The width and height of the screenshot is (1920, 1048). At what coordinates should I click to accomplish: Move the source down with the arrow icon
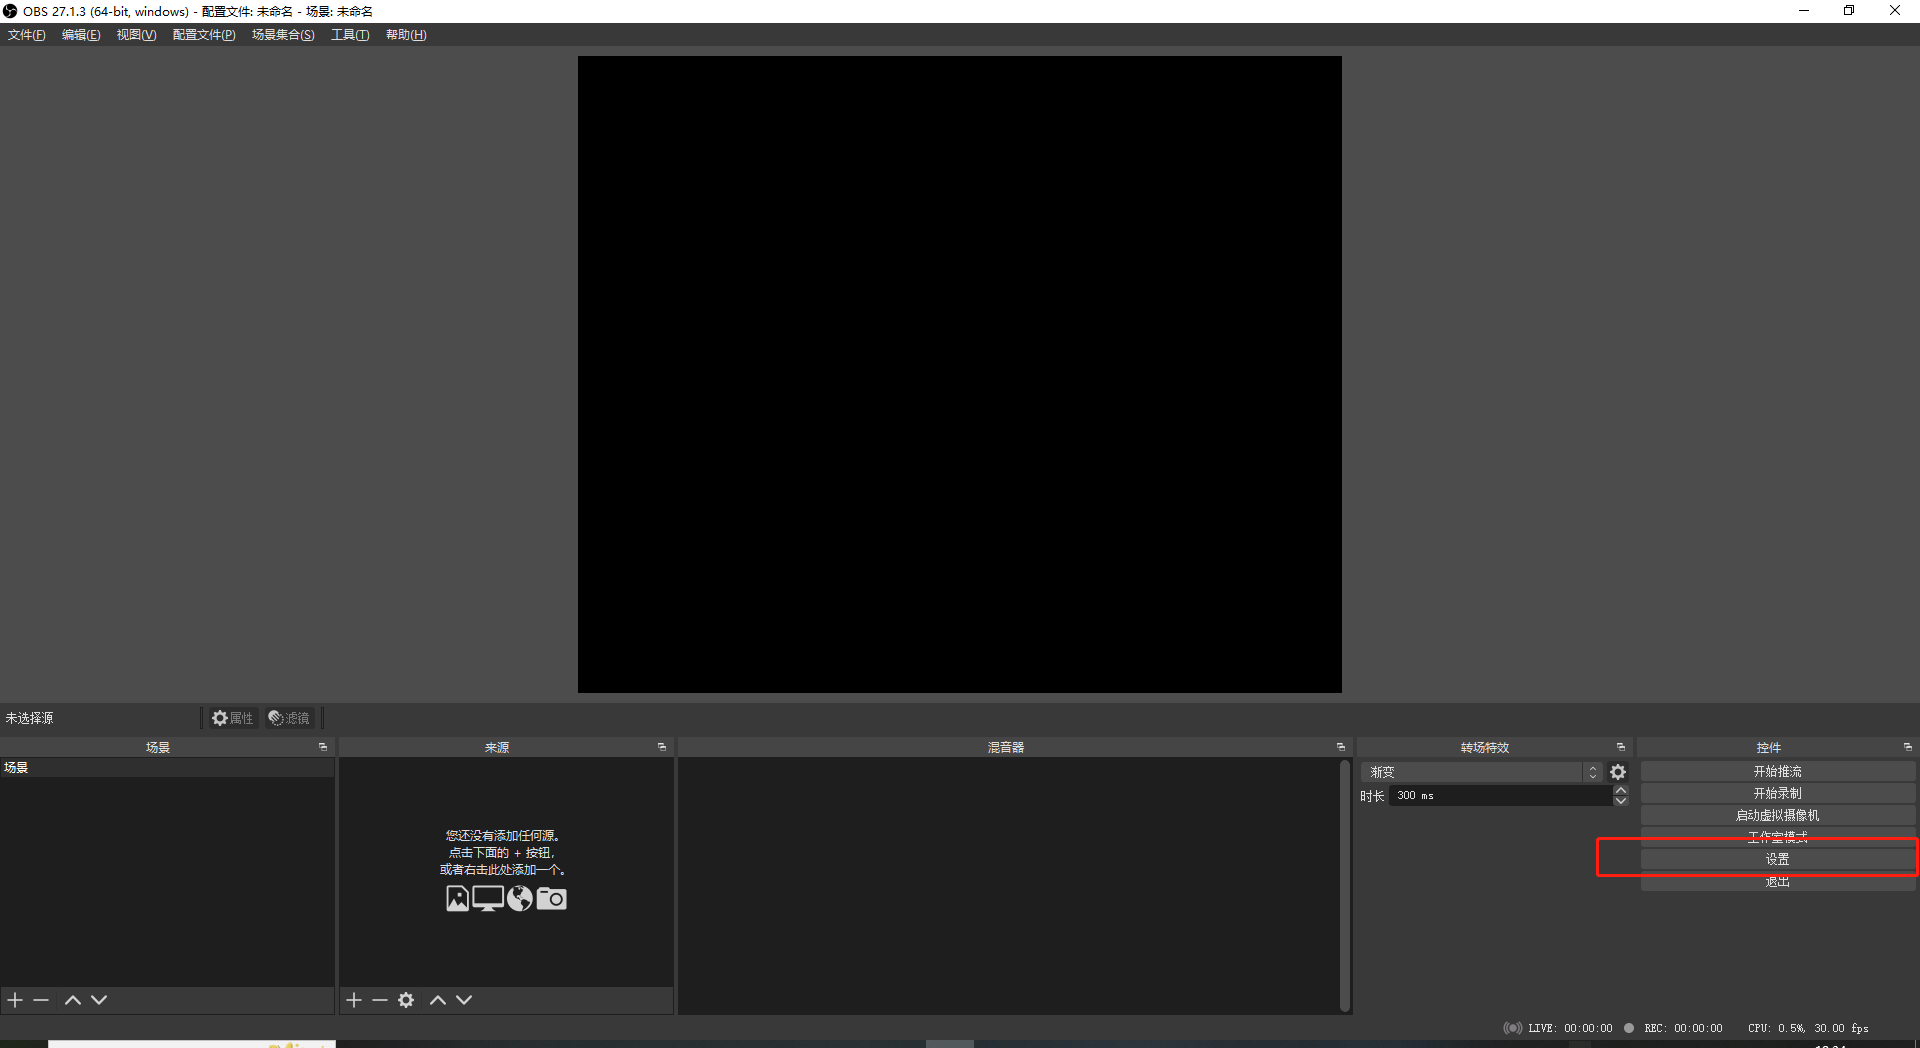(464, 1000)
